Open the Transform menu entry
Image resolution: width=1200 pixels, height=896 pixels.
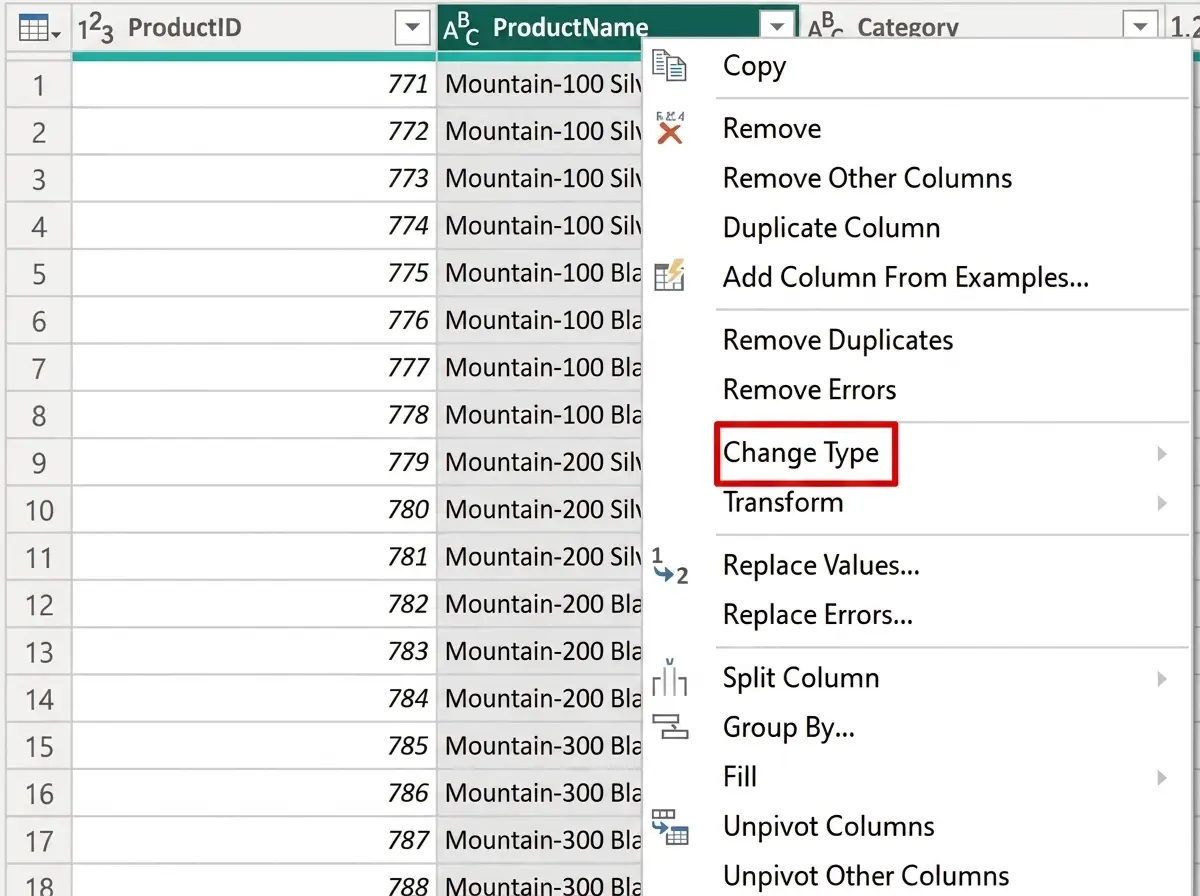(x=783, y=503)
